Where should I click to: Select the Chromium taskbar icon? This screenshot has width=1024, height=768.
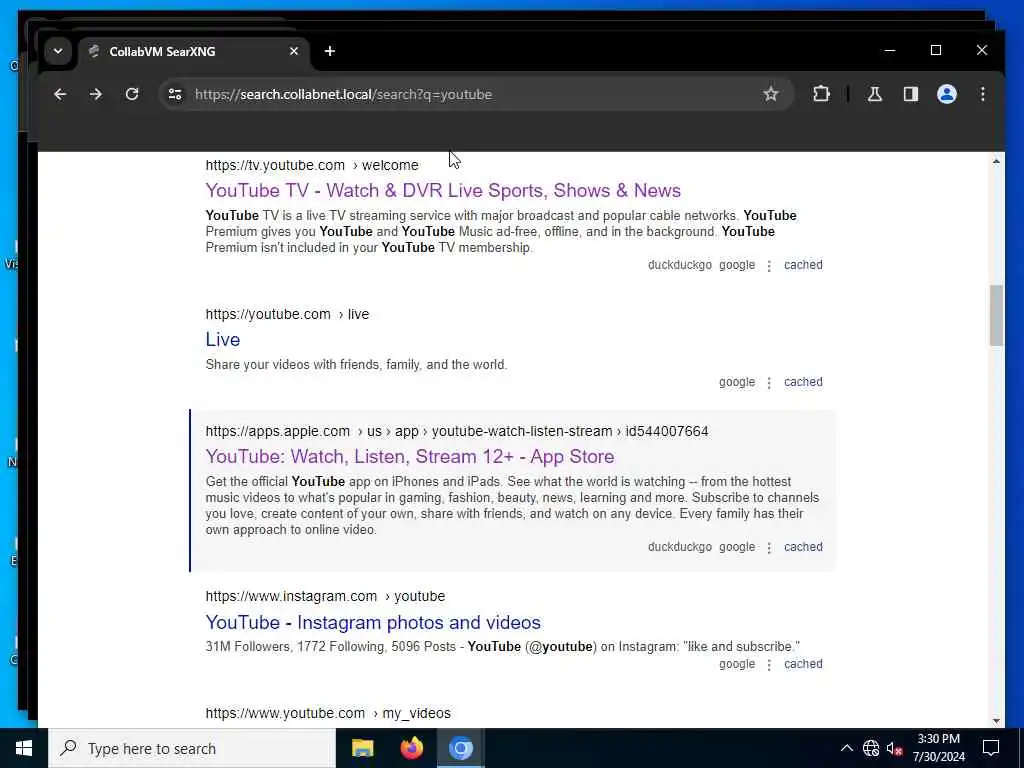click(x=460, y=748)
